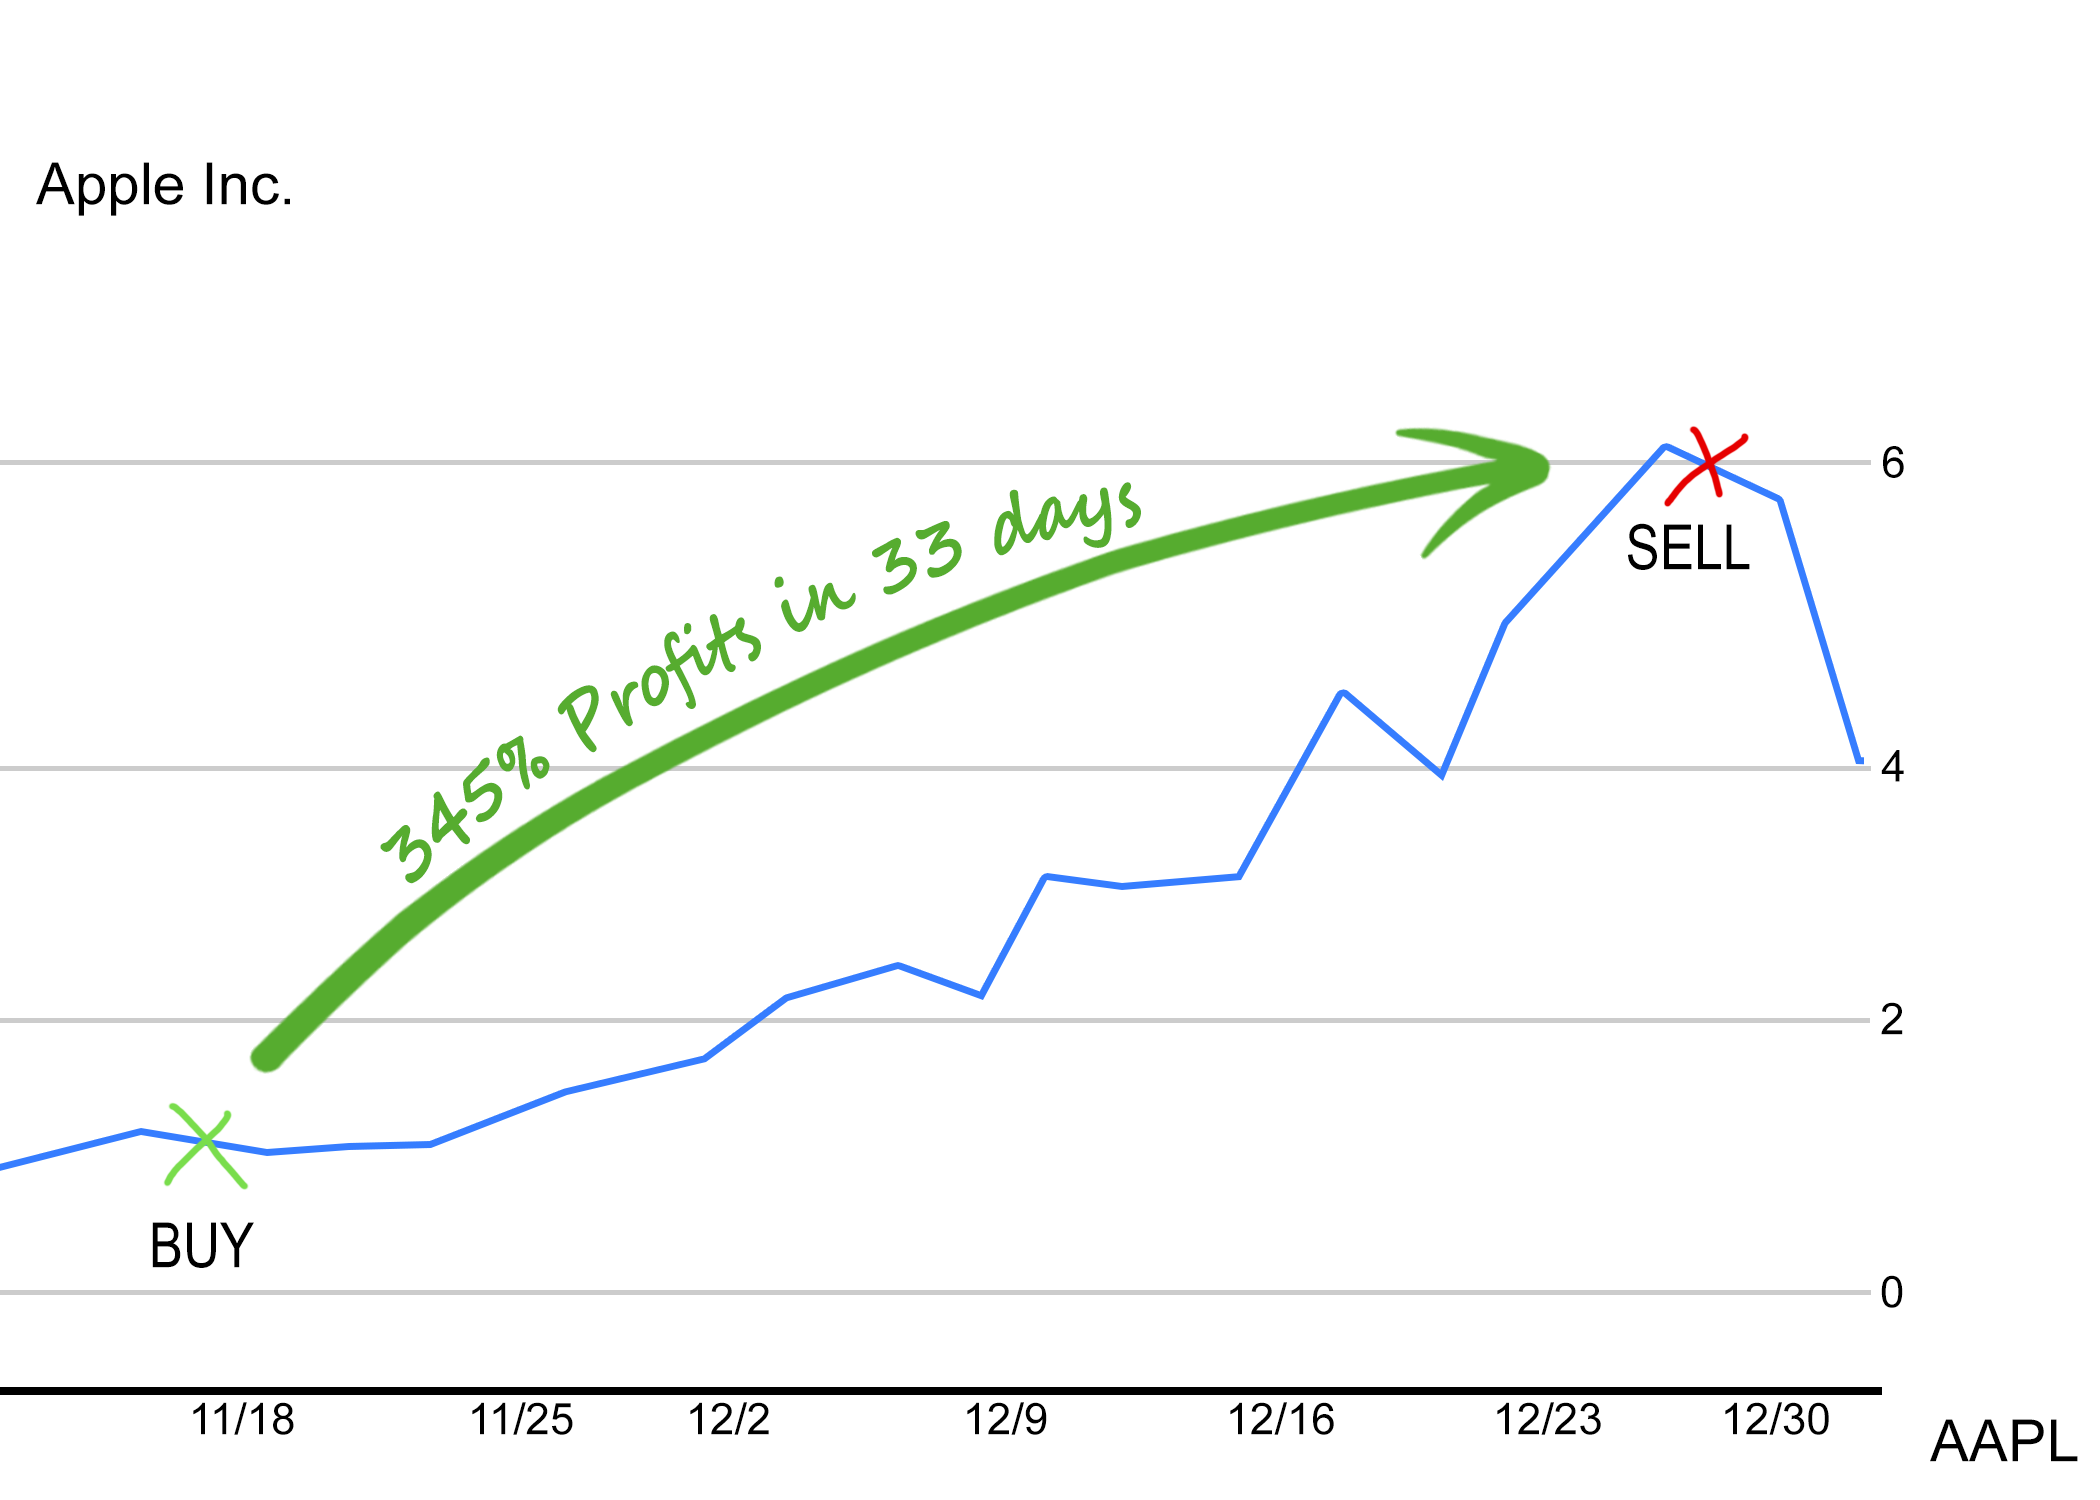Select the 12/23 date tick label
The width and height of the screenshot is (2100, 1500).
point(1548,1420)
